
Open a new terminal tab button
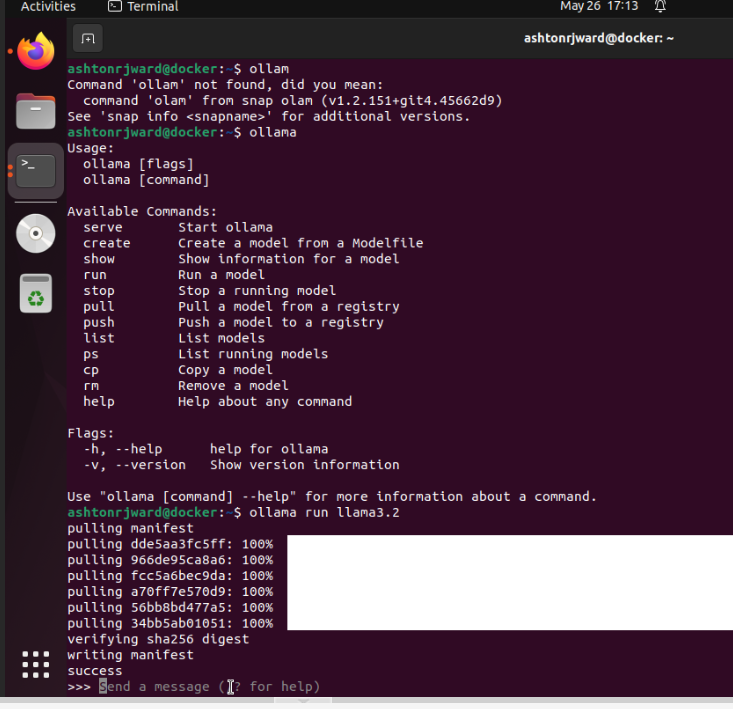coord(88,38)
